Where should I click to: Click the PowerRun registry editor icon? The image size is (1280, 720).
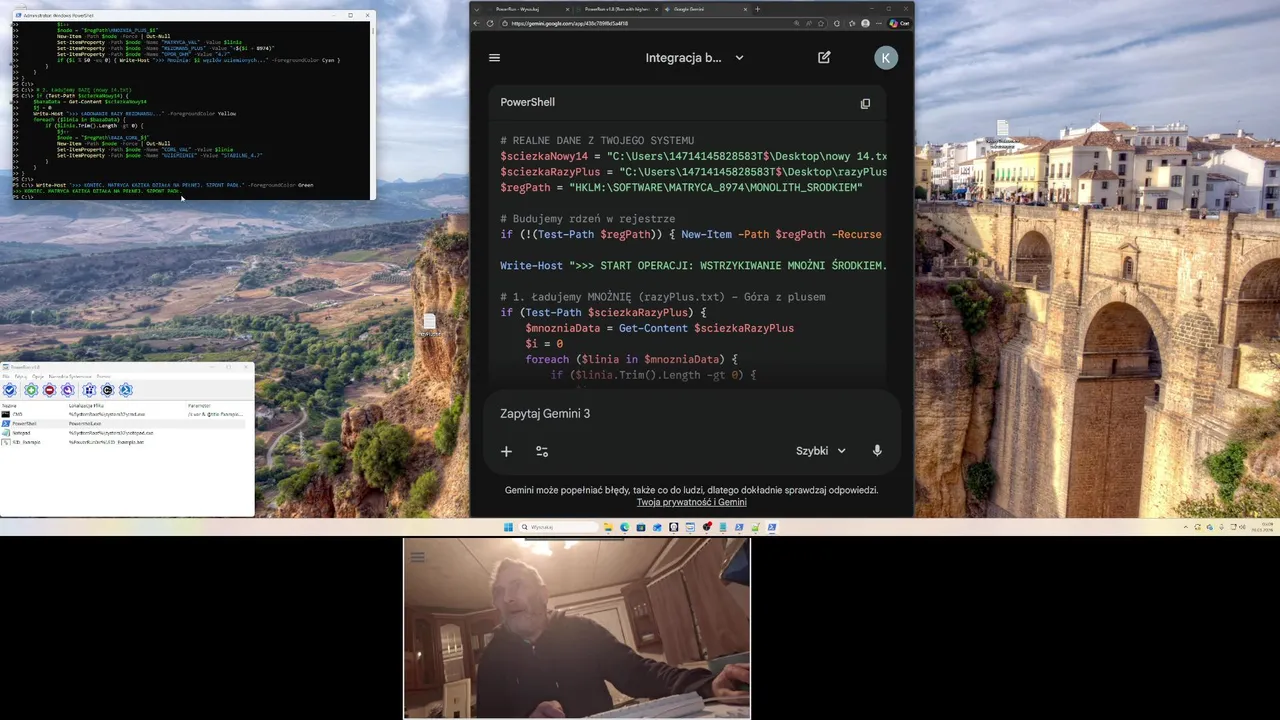[x=89, y=390]
